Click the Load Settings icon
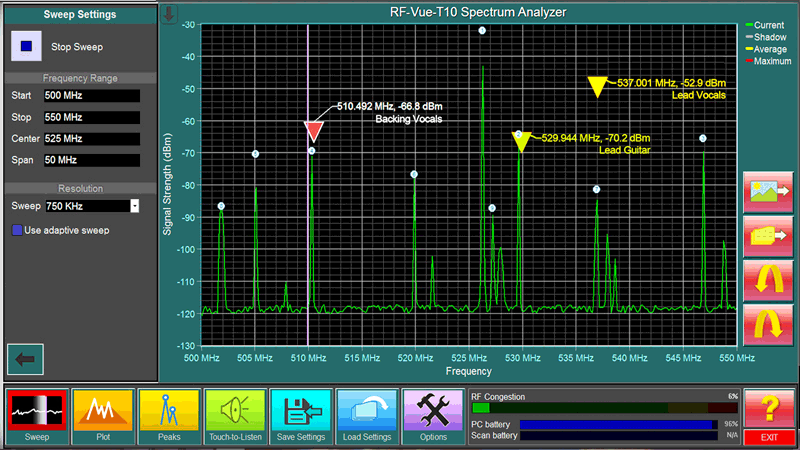 tap(367, 416)
